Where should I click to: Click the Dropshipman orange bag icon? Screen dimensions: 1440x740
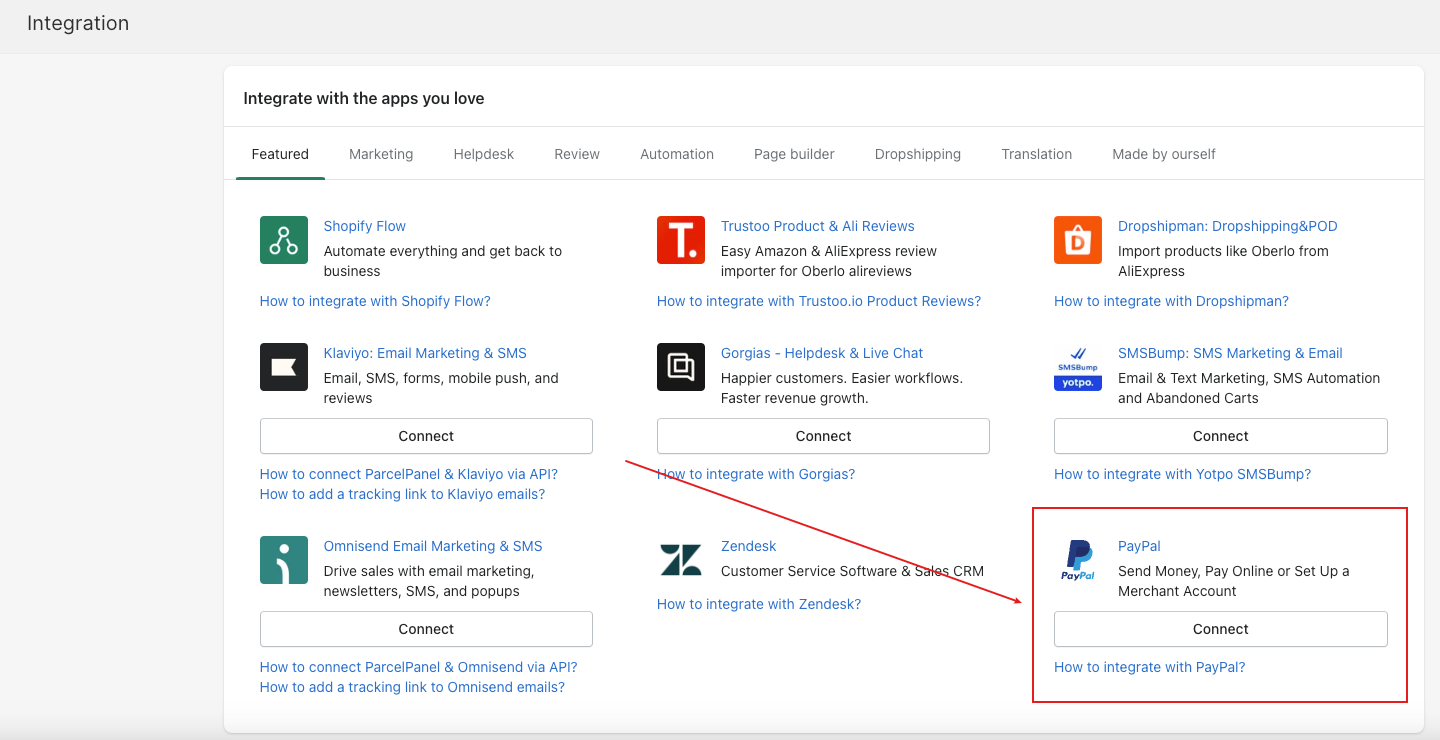(1078, 240)
